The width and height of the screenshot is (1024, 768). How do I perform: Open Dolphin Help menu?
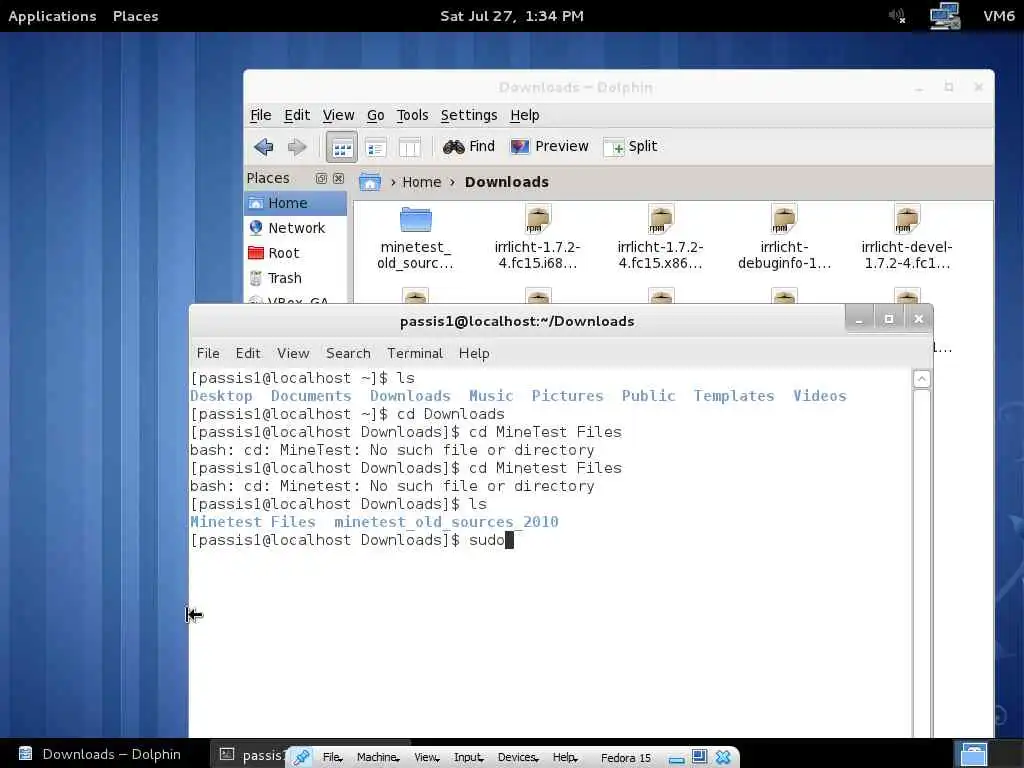524,116
